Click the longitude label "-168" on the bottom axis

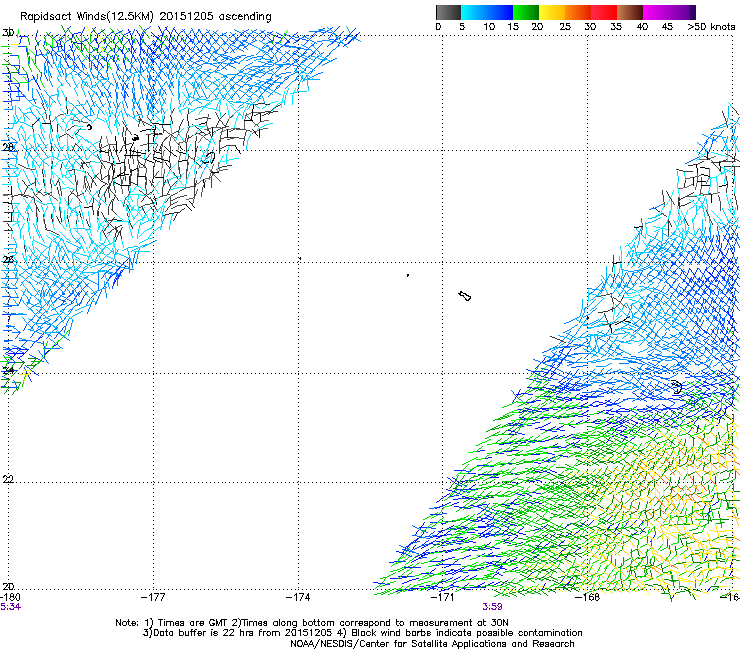588,597
